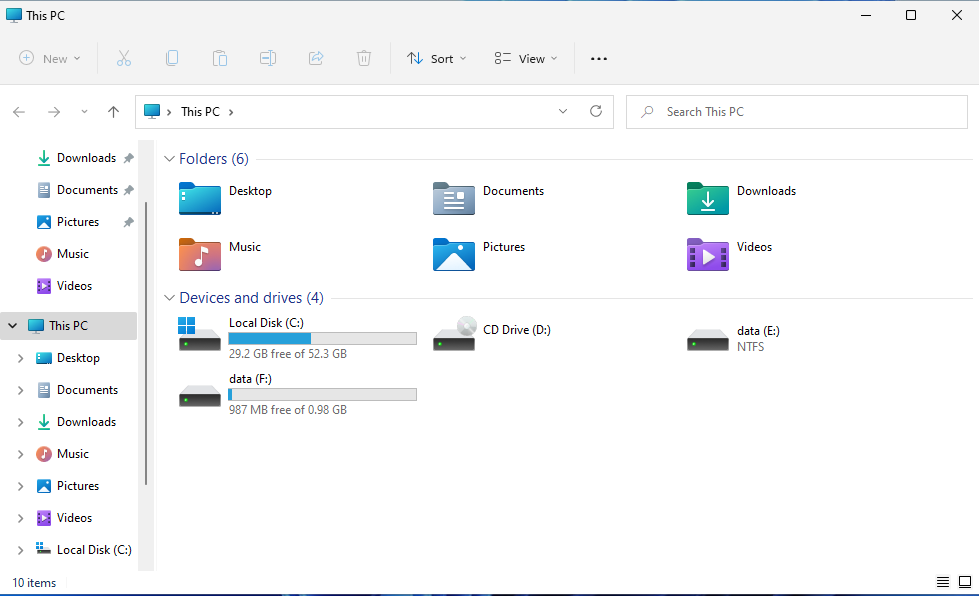Open the Downloads folder icon

708,199
